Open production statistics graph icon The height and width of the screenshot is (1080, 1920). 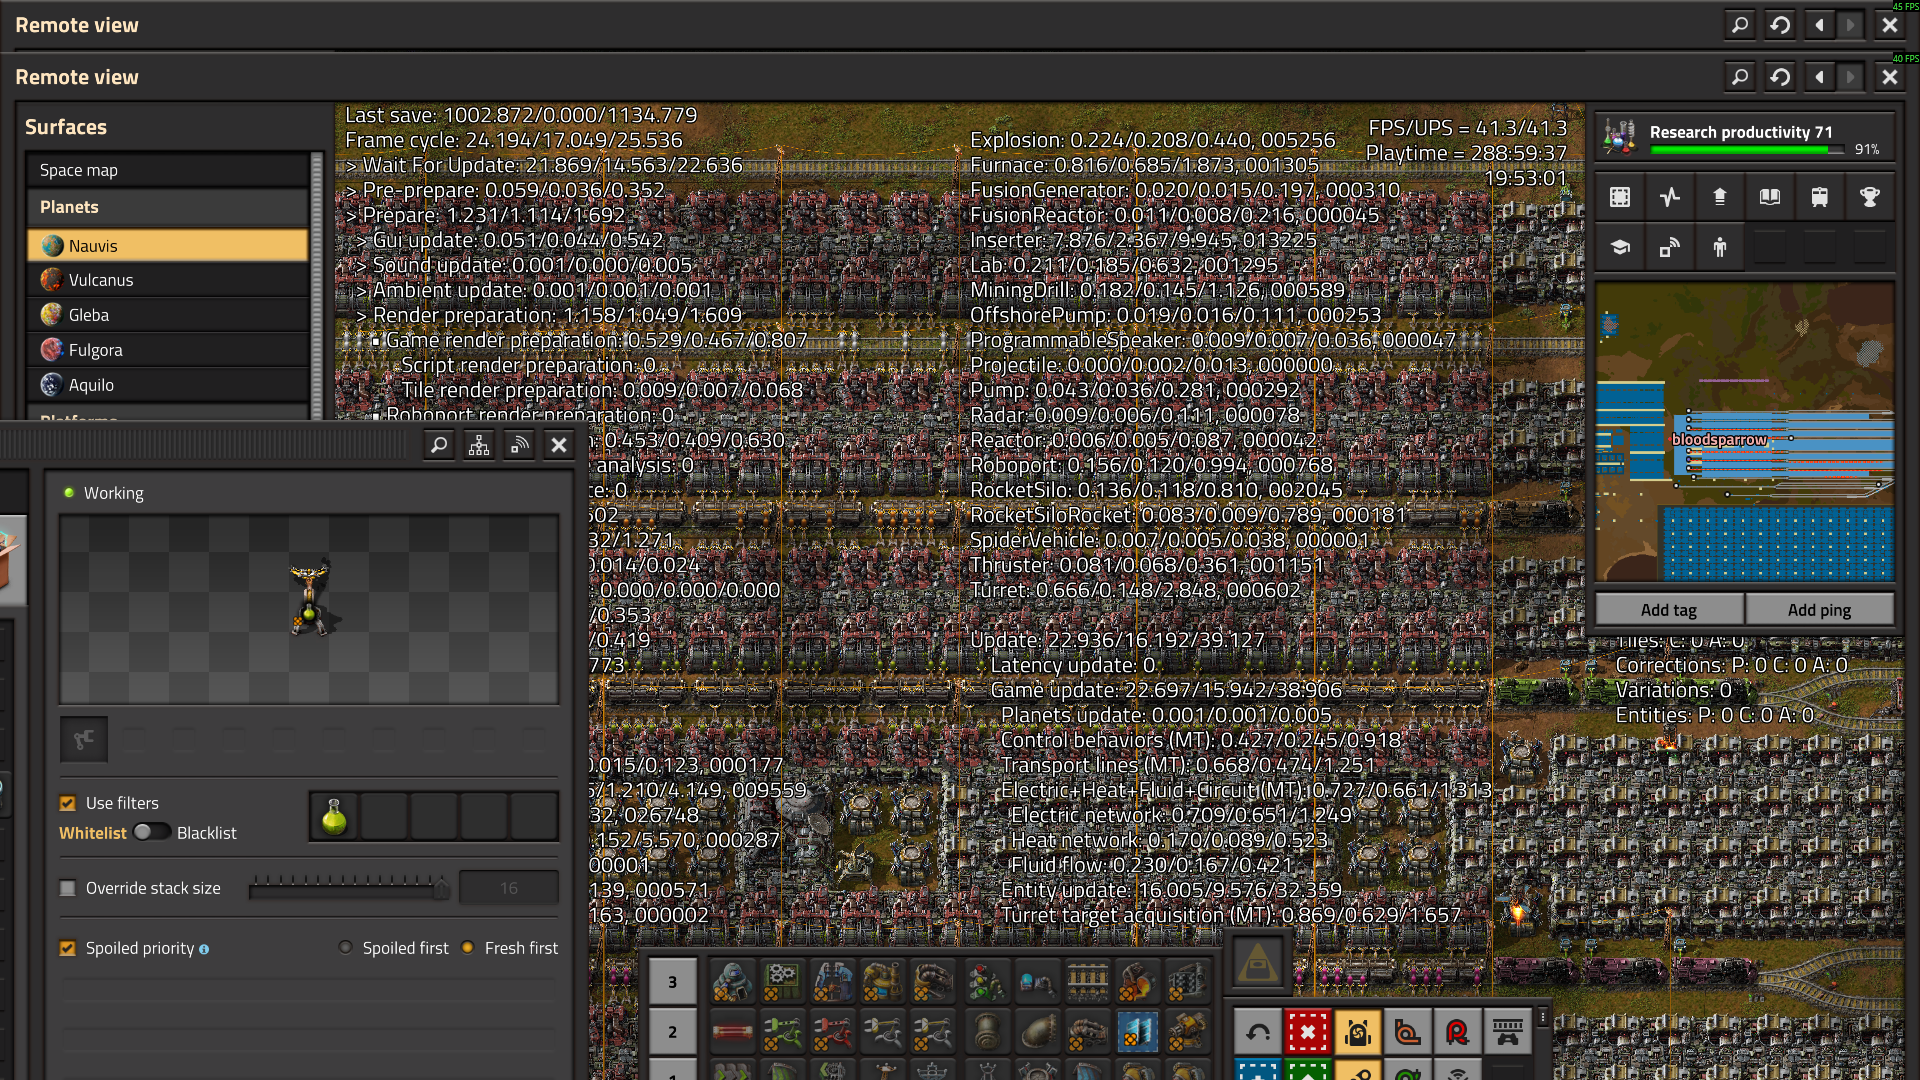[x=1670, y=197]
